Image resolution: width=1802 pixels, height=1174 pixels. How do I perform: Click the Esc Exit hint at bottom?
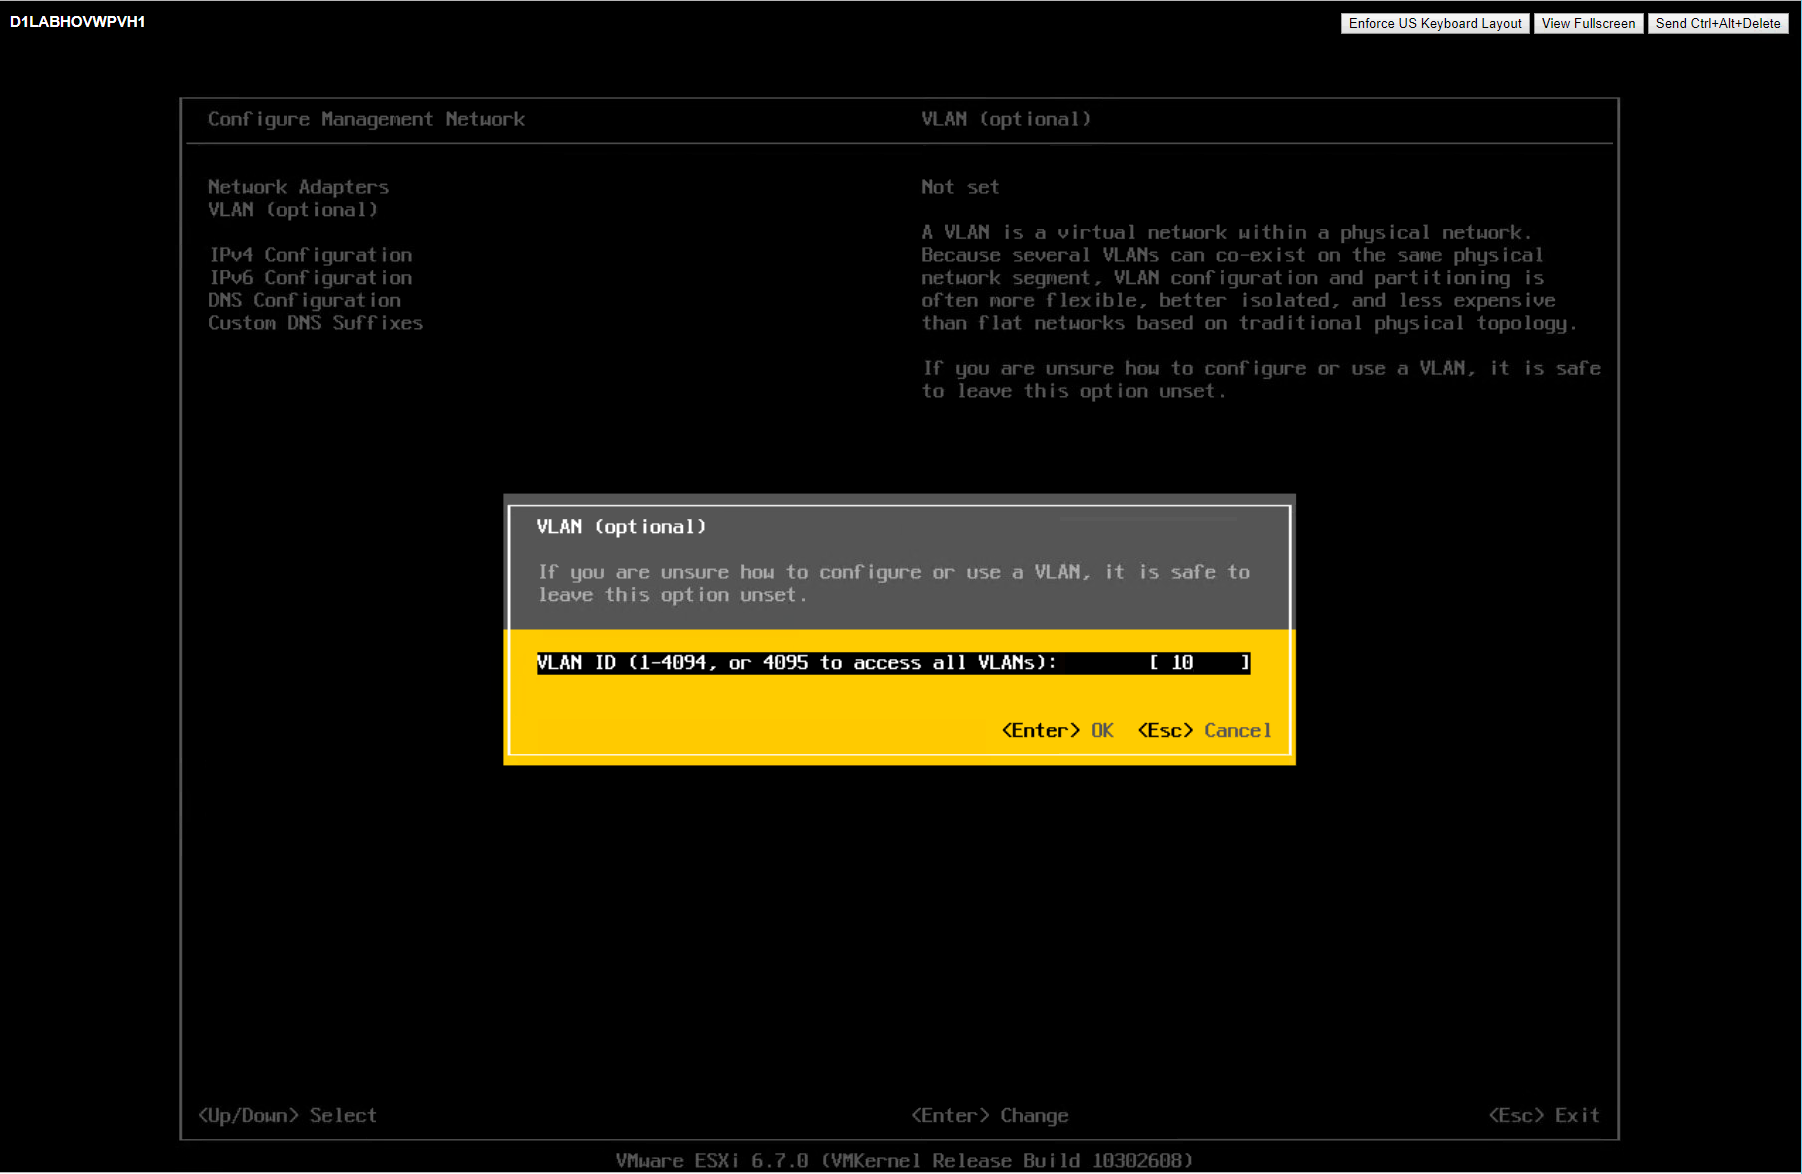(1543, 1115)
